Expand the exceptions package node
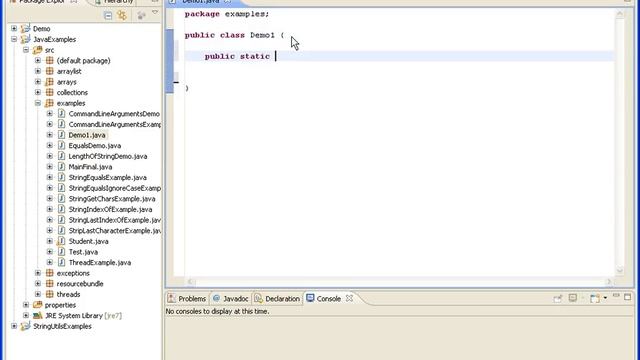The image size is (640, 360). pos(38,273)
